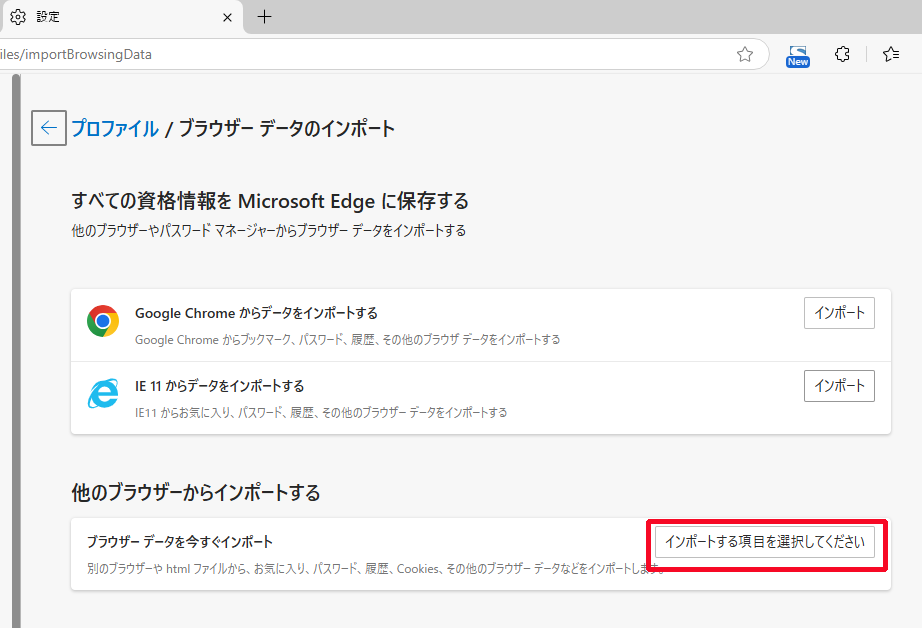922x628 pixels.
Task: Click ブラウザー データを今すぐインポート text
Action: click(x=180, y=542)
